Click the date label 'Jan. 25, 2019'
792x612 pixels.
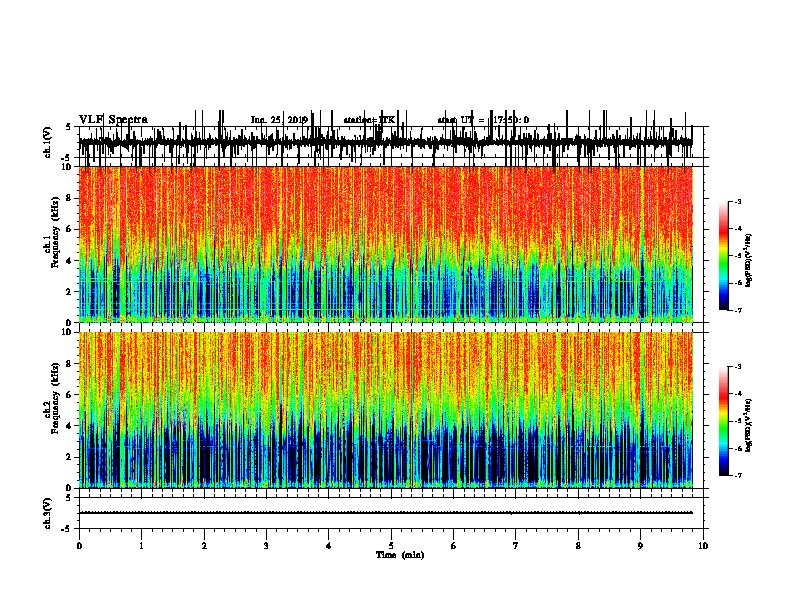pos(279,120)
